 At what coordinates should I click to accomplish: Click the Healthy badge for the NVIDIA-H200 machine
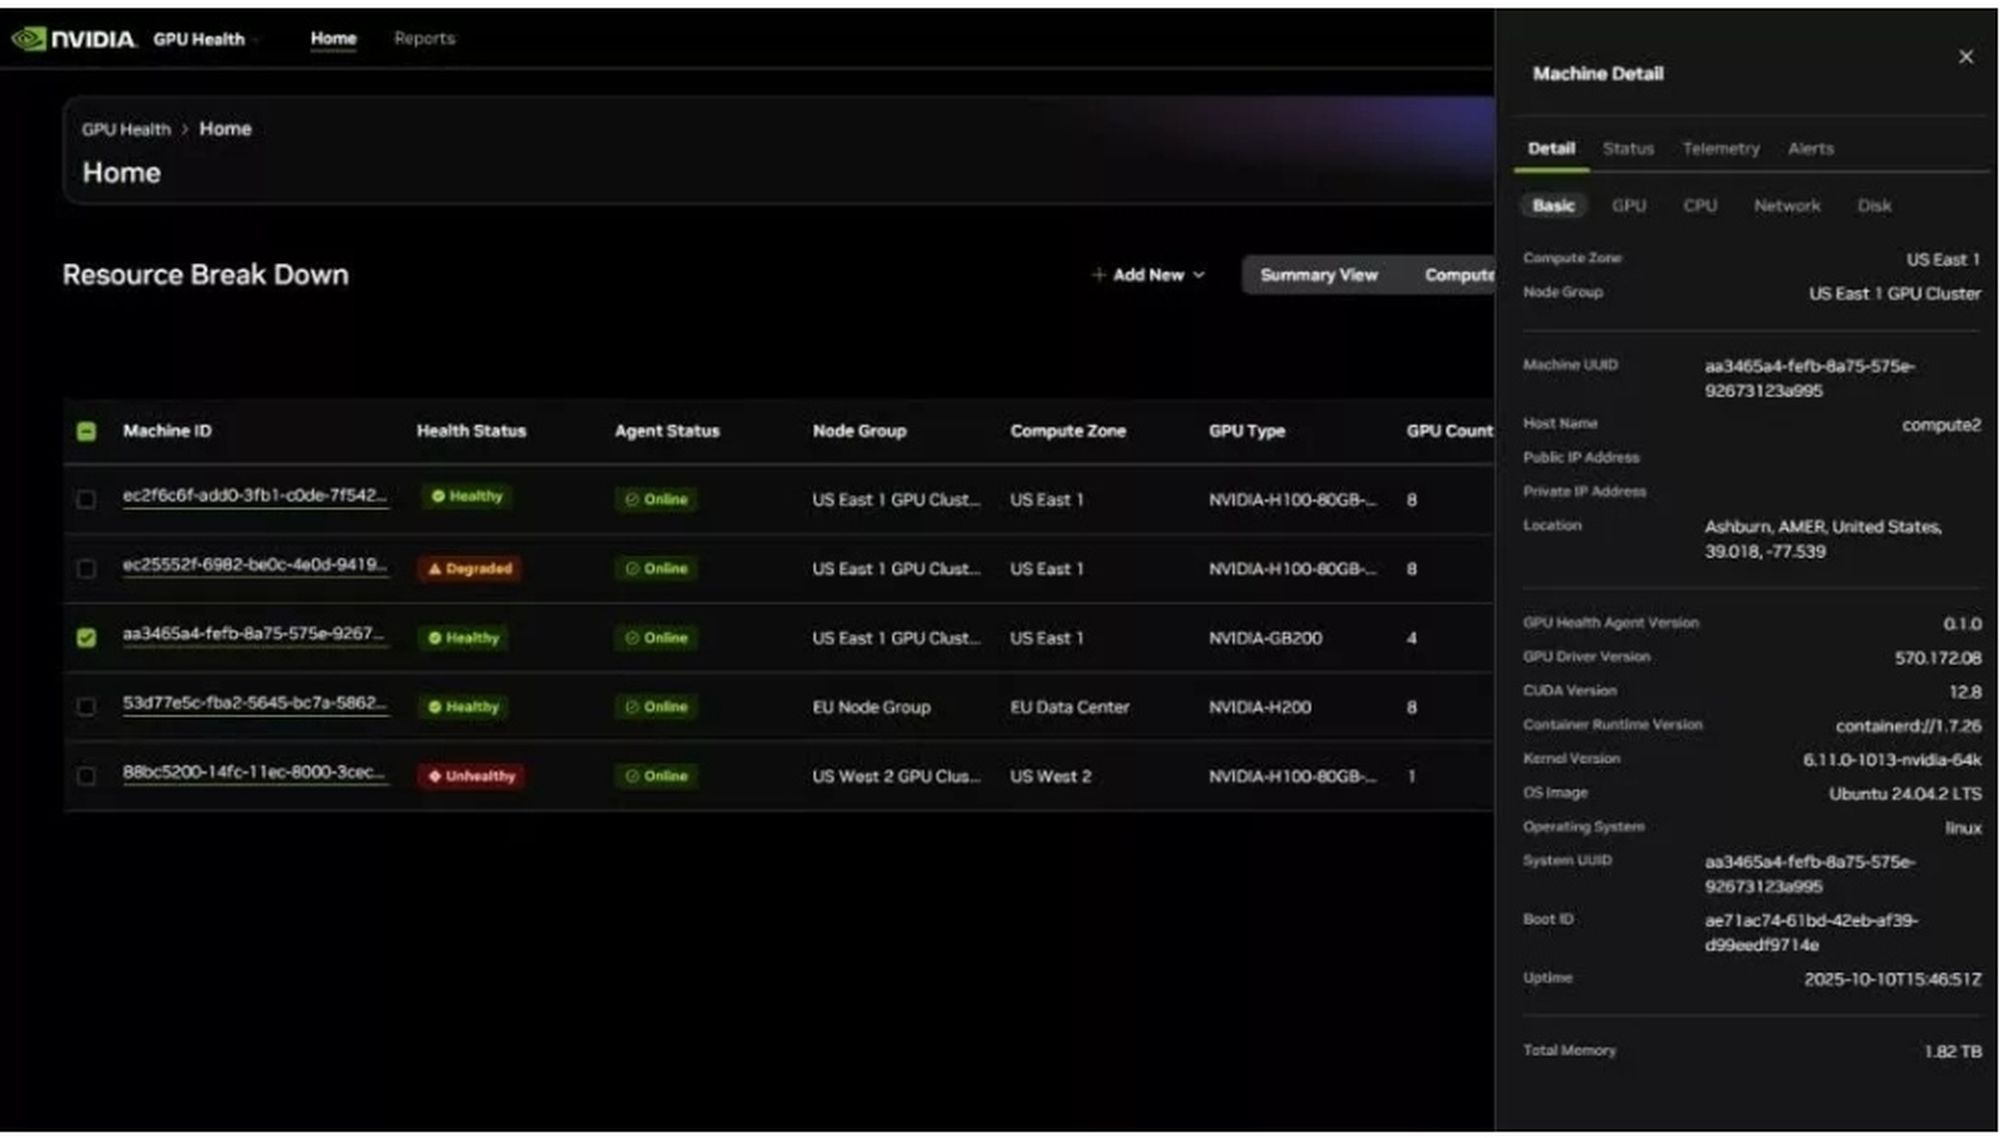point(464,707)
